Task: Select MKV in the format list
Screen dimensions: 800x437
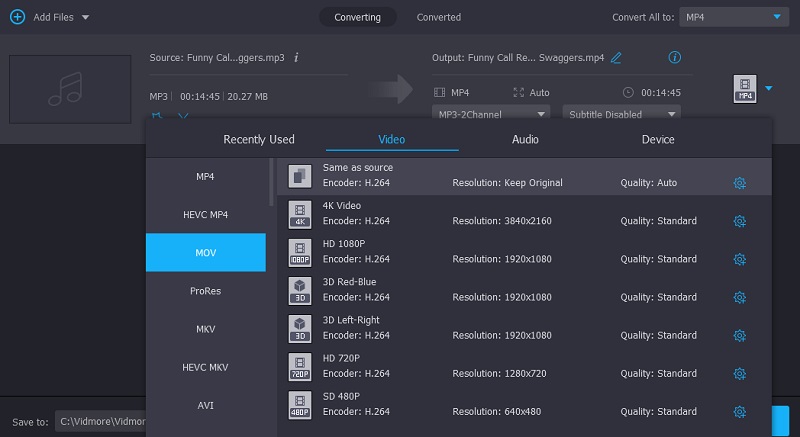Action: 205,329
